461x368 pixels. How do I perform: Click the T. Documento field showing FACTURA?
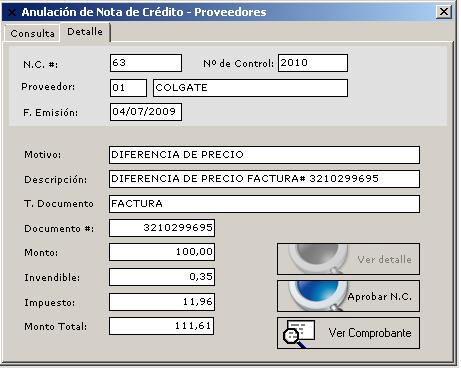coord(264,204)
